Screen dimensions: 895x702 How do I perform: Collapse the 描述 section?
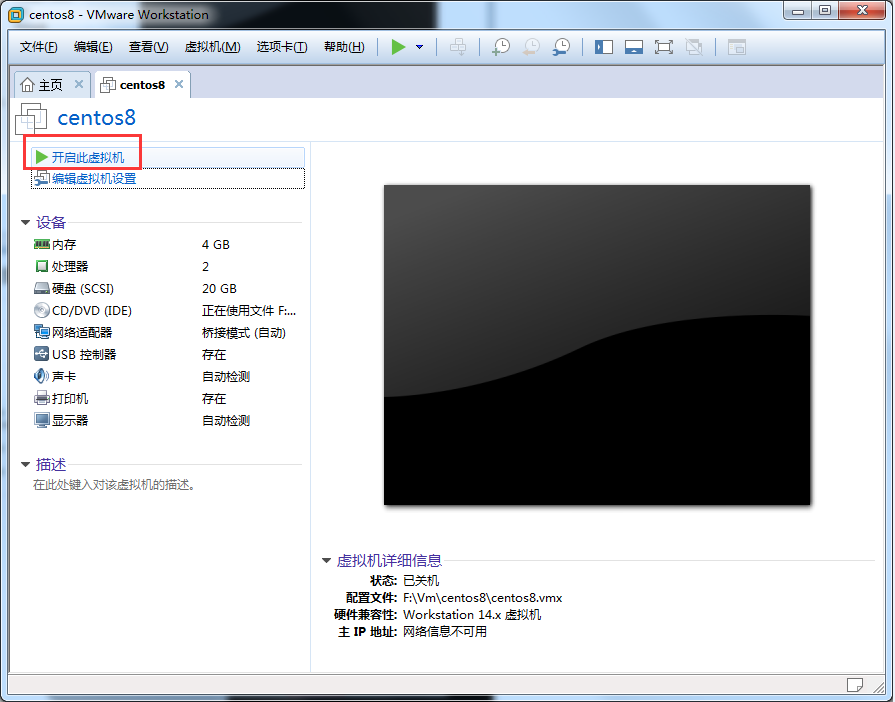[x=26, y=465]
